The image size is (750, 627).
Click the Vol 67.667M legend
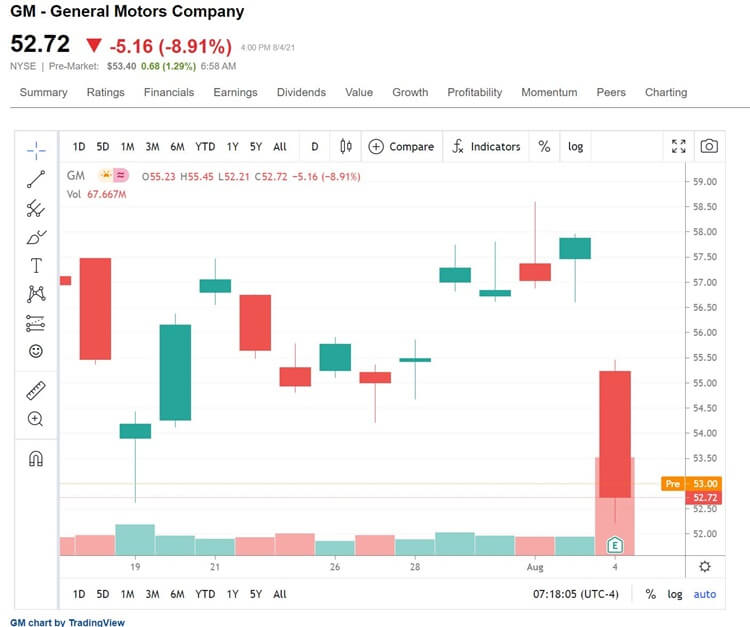click(x=96, y=194)
